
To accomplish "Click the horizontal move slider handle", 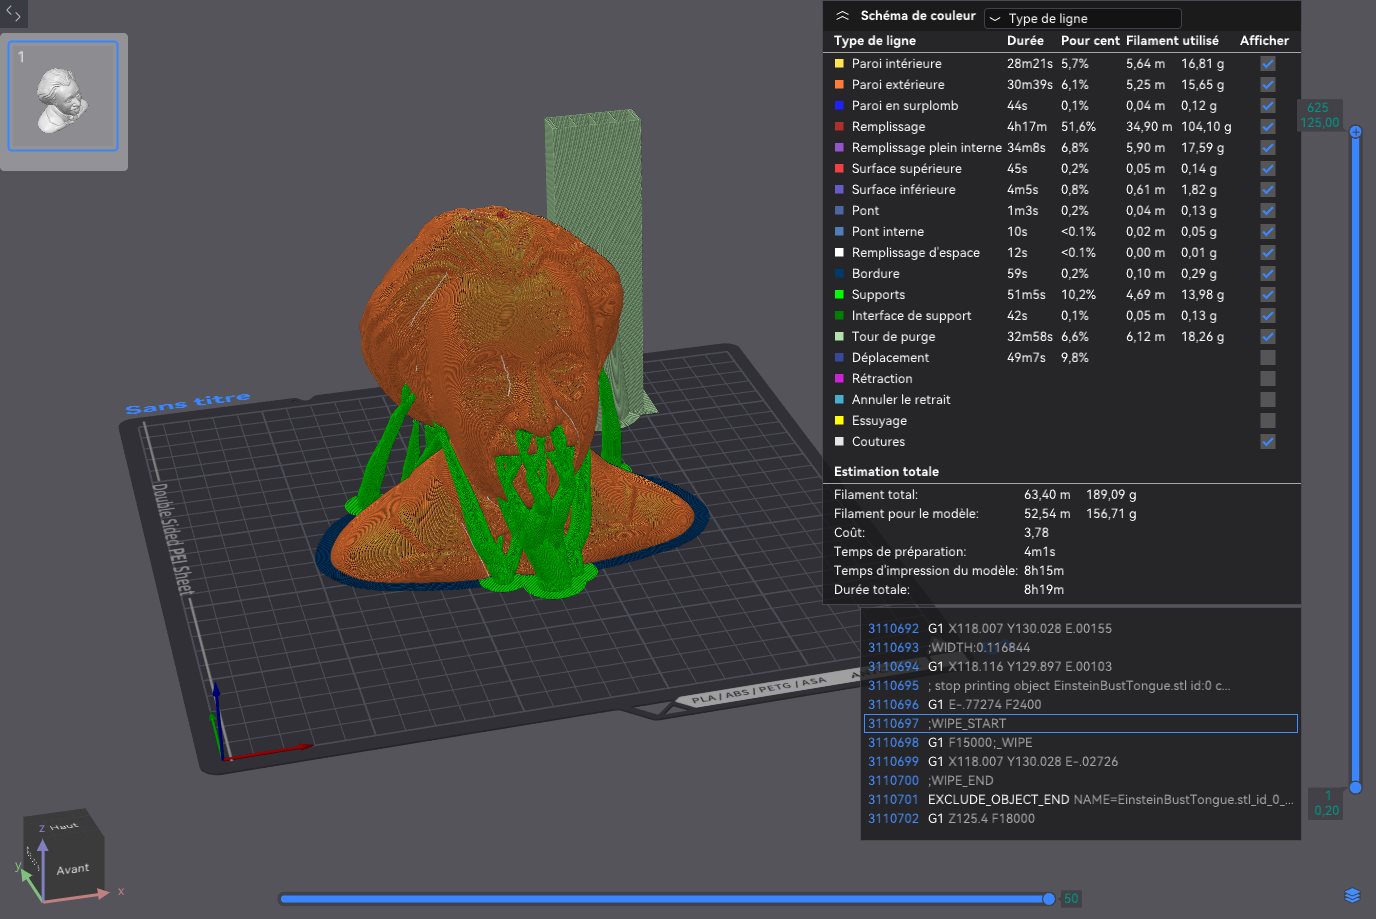I will [x=1048, y=899].
